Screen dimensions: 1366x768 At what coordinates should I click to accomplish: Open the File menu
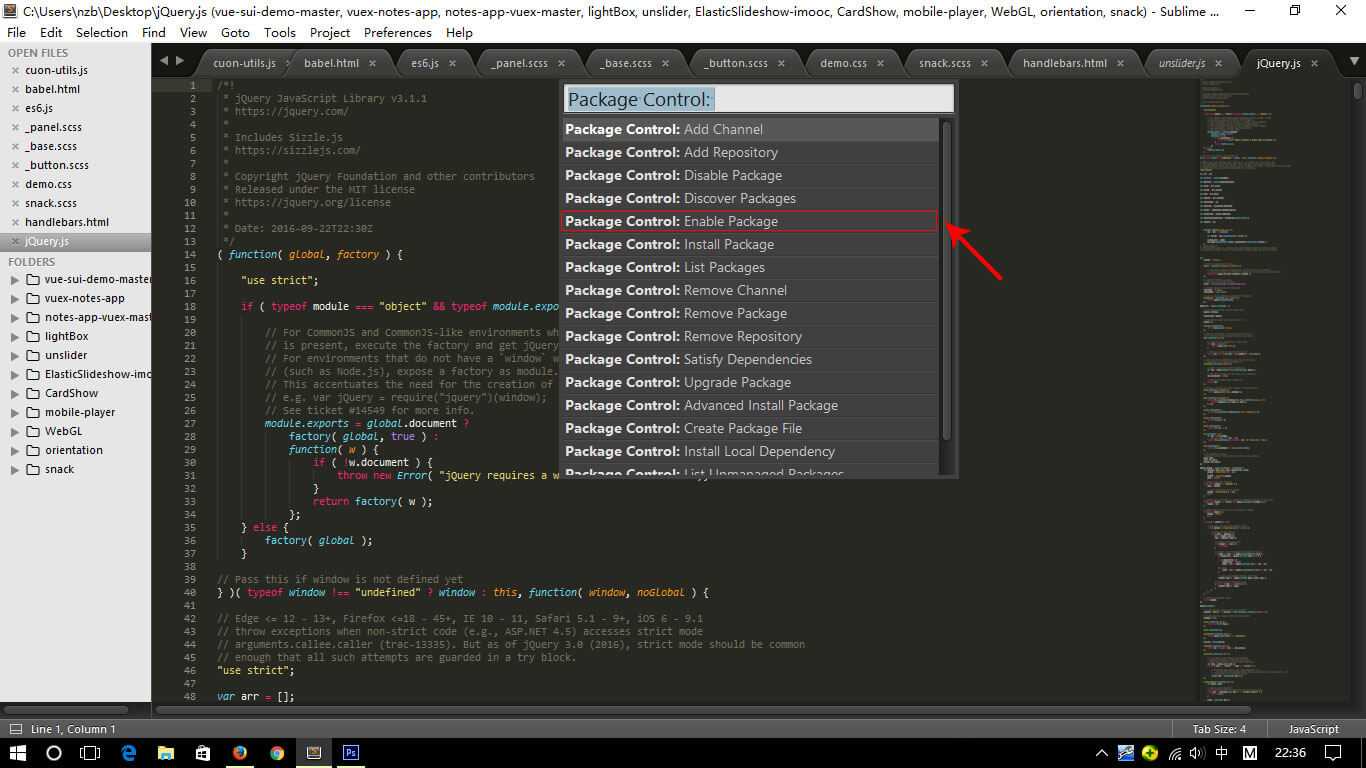tap(16, 32)
